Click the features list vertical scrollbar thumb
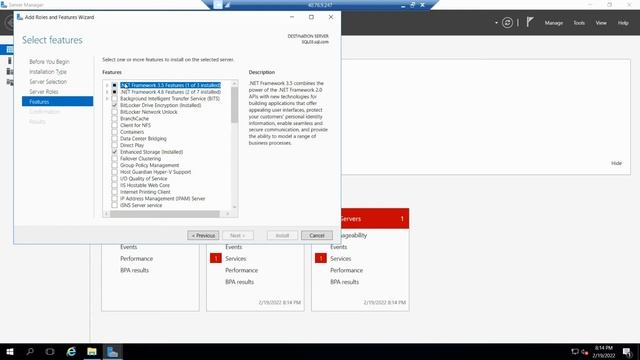Viewport: 640px width, 360px height. coord(234,104)
